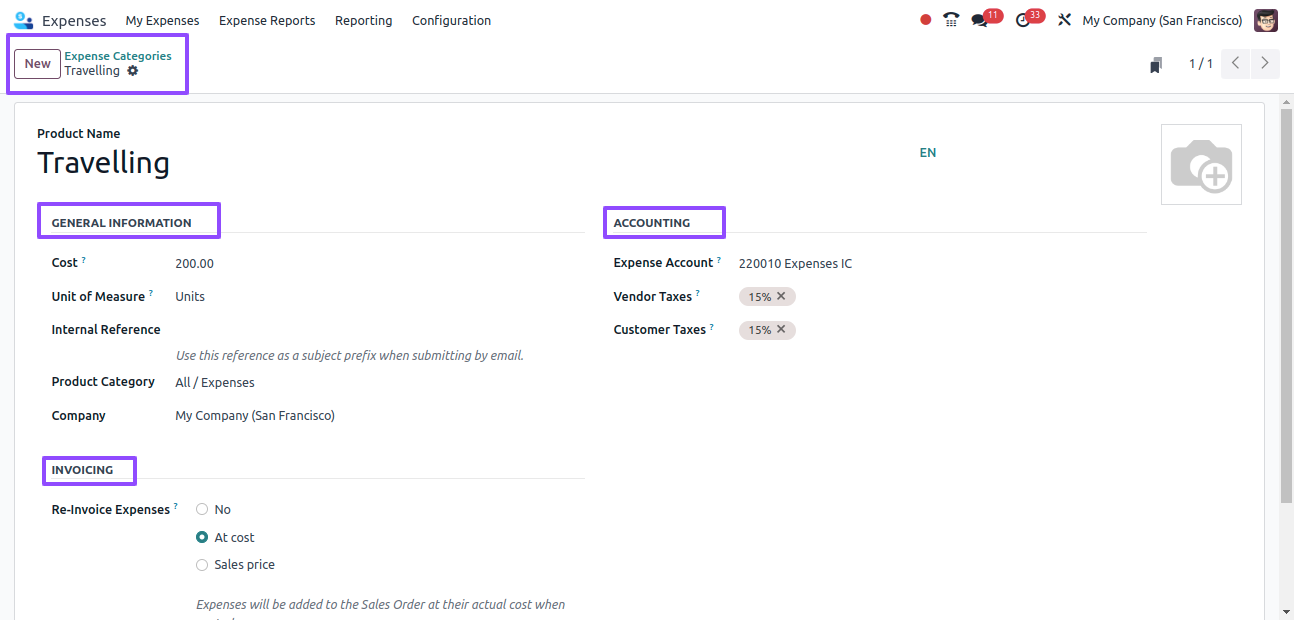The image size is (1294, 620).
Task: Click the bookmark save icon near pager
Action: [1156, 64]
